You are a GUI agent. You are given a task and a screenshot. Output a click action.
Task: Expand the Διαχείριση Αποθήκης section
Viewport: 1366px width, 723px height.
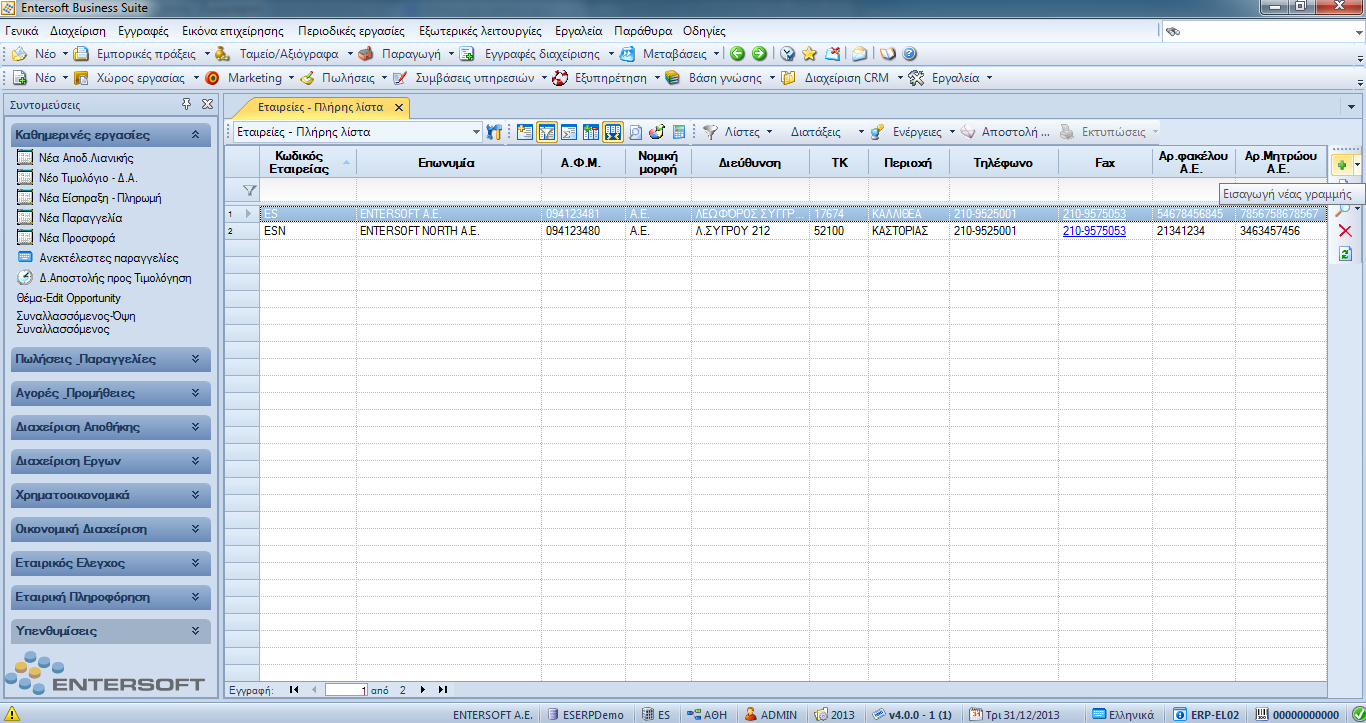pyautogui.click(x=111, y=427)
